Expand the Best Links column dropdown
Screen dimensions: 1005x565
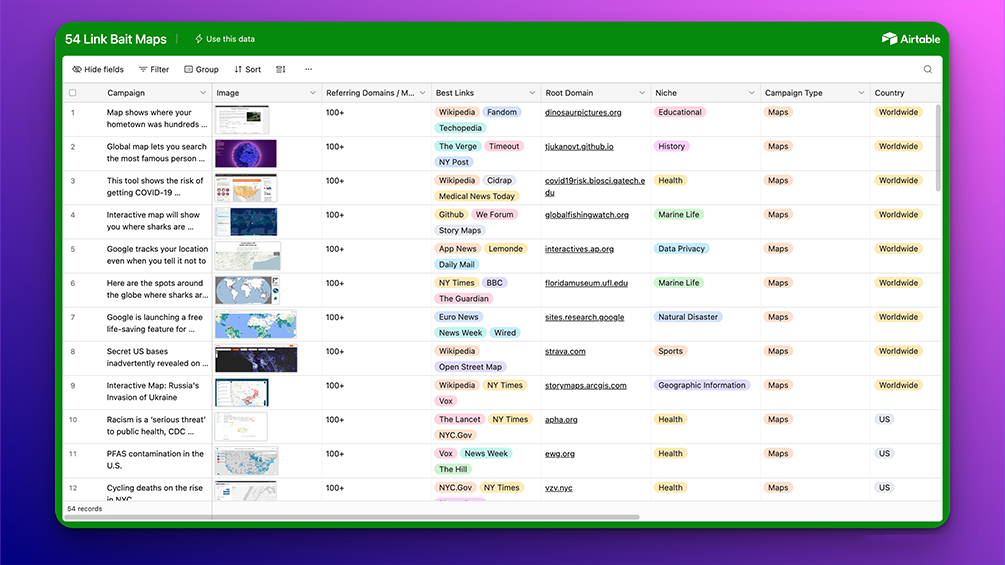coord(532,93)
